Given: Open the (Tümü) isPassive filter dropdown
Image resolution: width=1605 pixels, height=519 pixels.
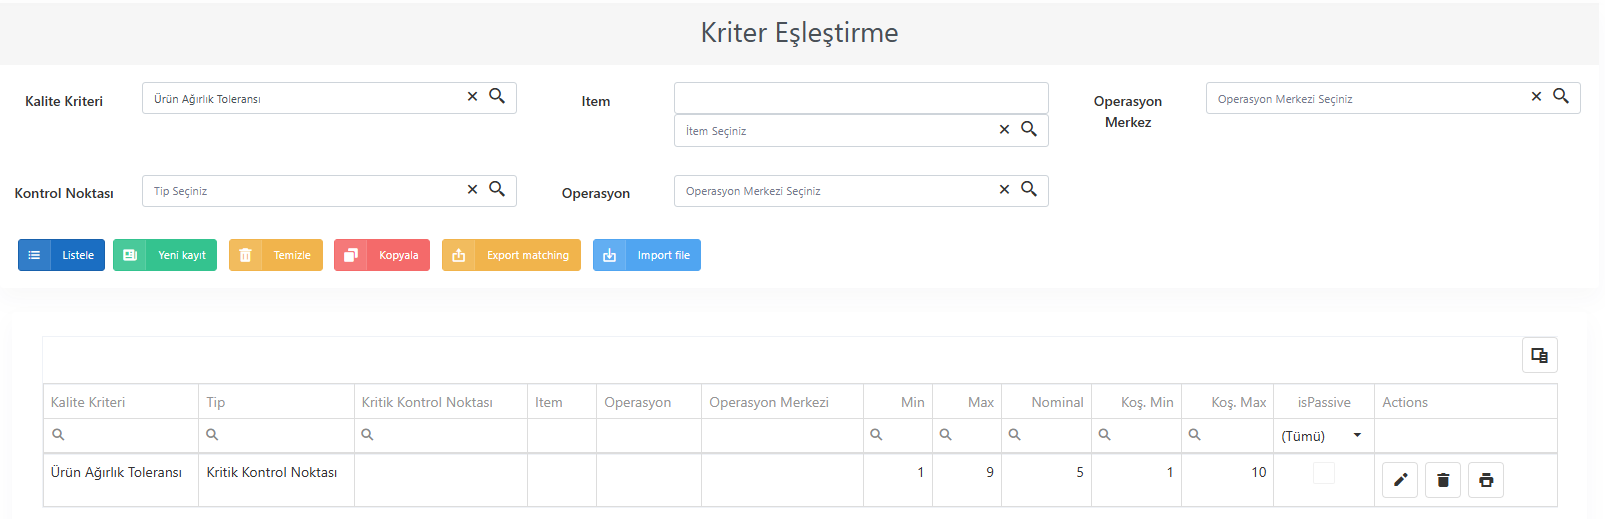Looking at the screenshot, I should 1323,436.
